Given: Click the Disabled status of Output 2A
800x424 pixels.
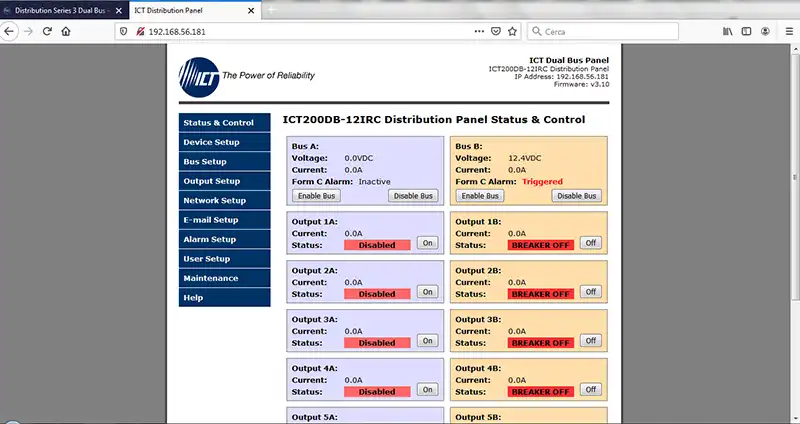Looking at the screenshot, I should (377, 294).
